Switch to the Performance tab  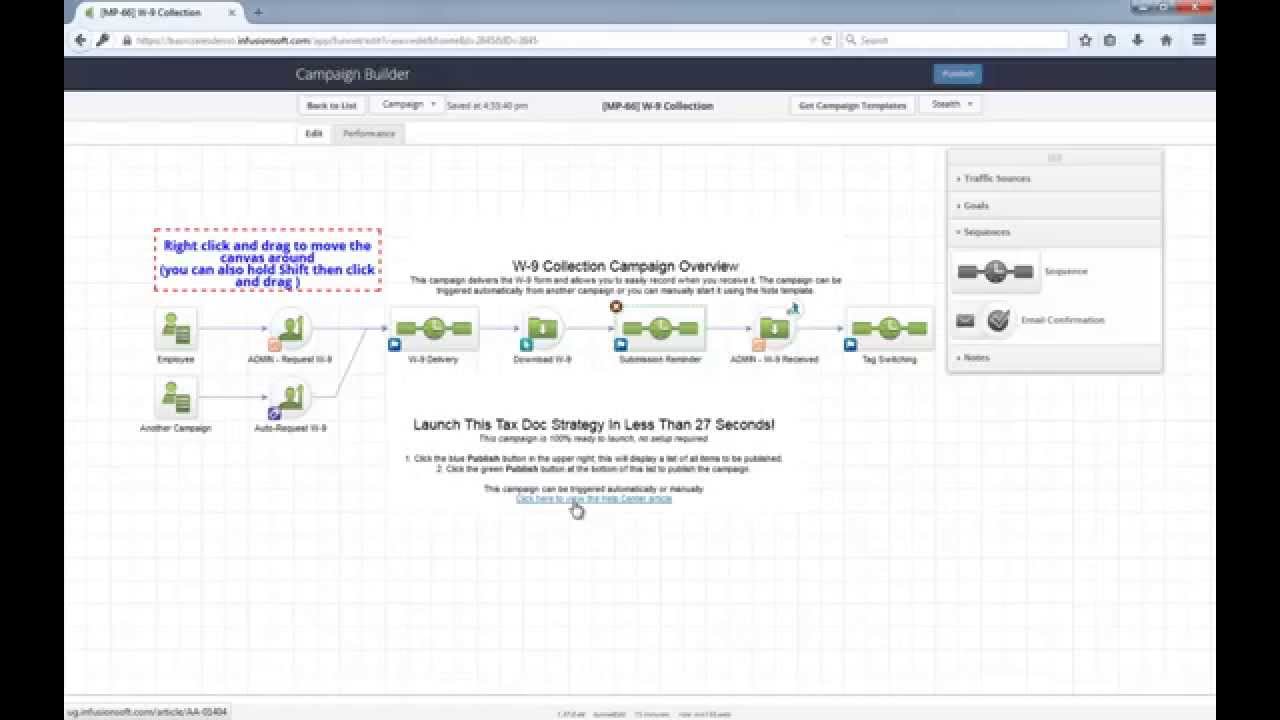369,133
